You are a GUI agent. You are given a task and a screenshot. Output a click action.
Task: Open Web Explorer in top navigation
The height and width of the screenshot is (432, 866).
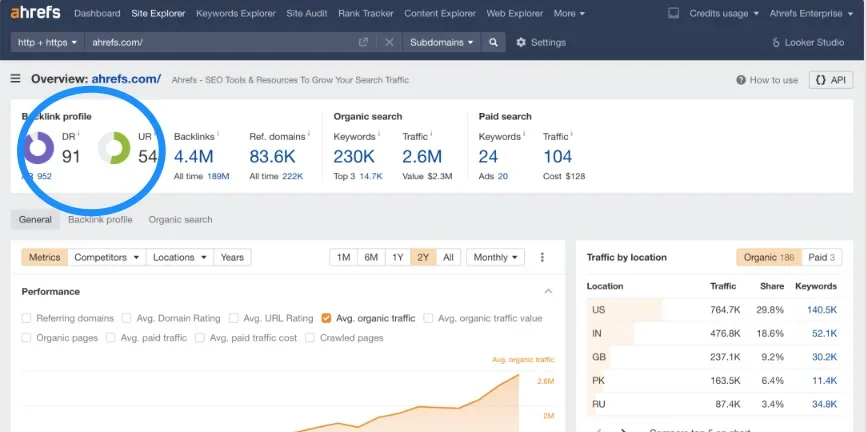(515, 13)
